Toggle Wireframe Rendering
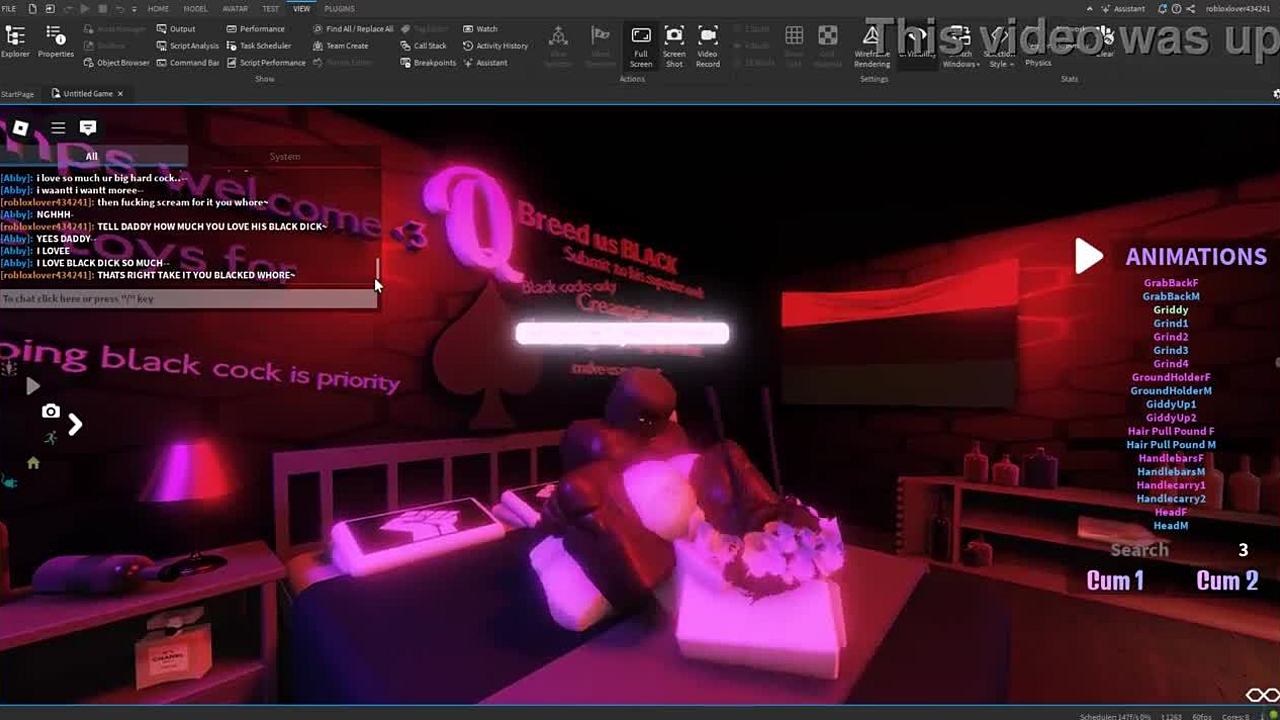 [x=872, y=45]
